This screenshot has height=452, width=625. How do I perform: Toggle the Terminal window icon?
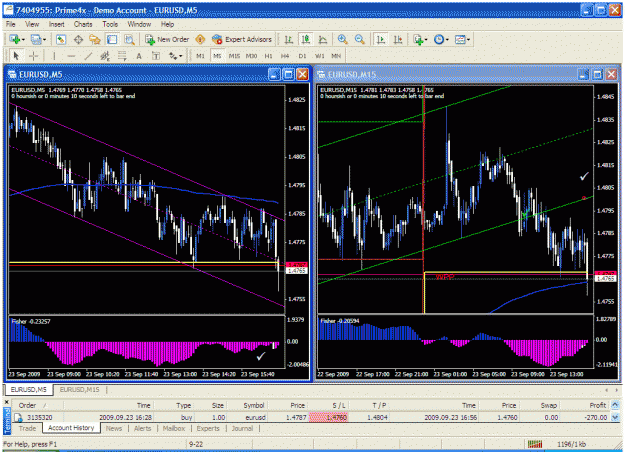coord(112,39)
